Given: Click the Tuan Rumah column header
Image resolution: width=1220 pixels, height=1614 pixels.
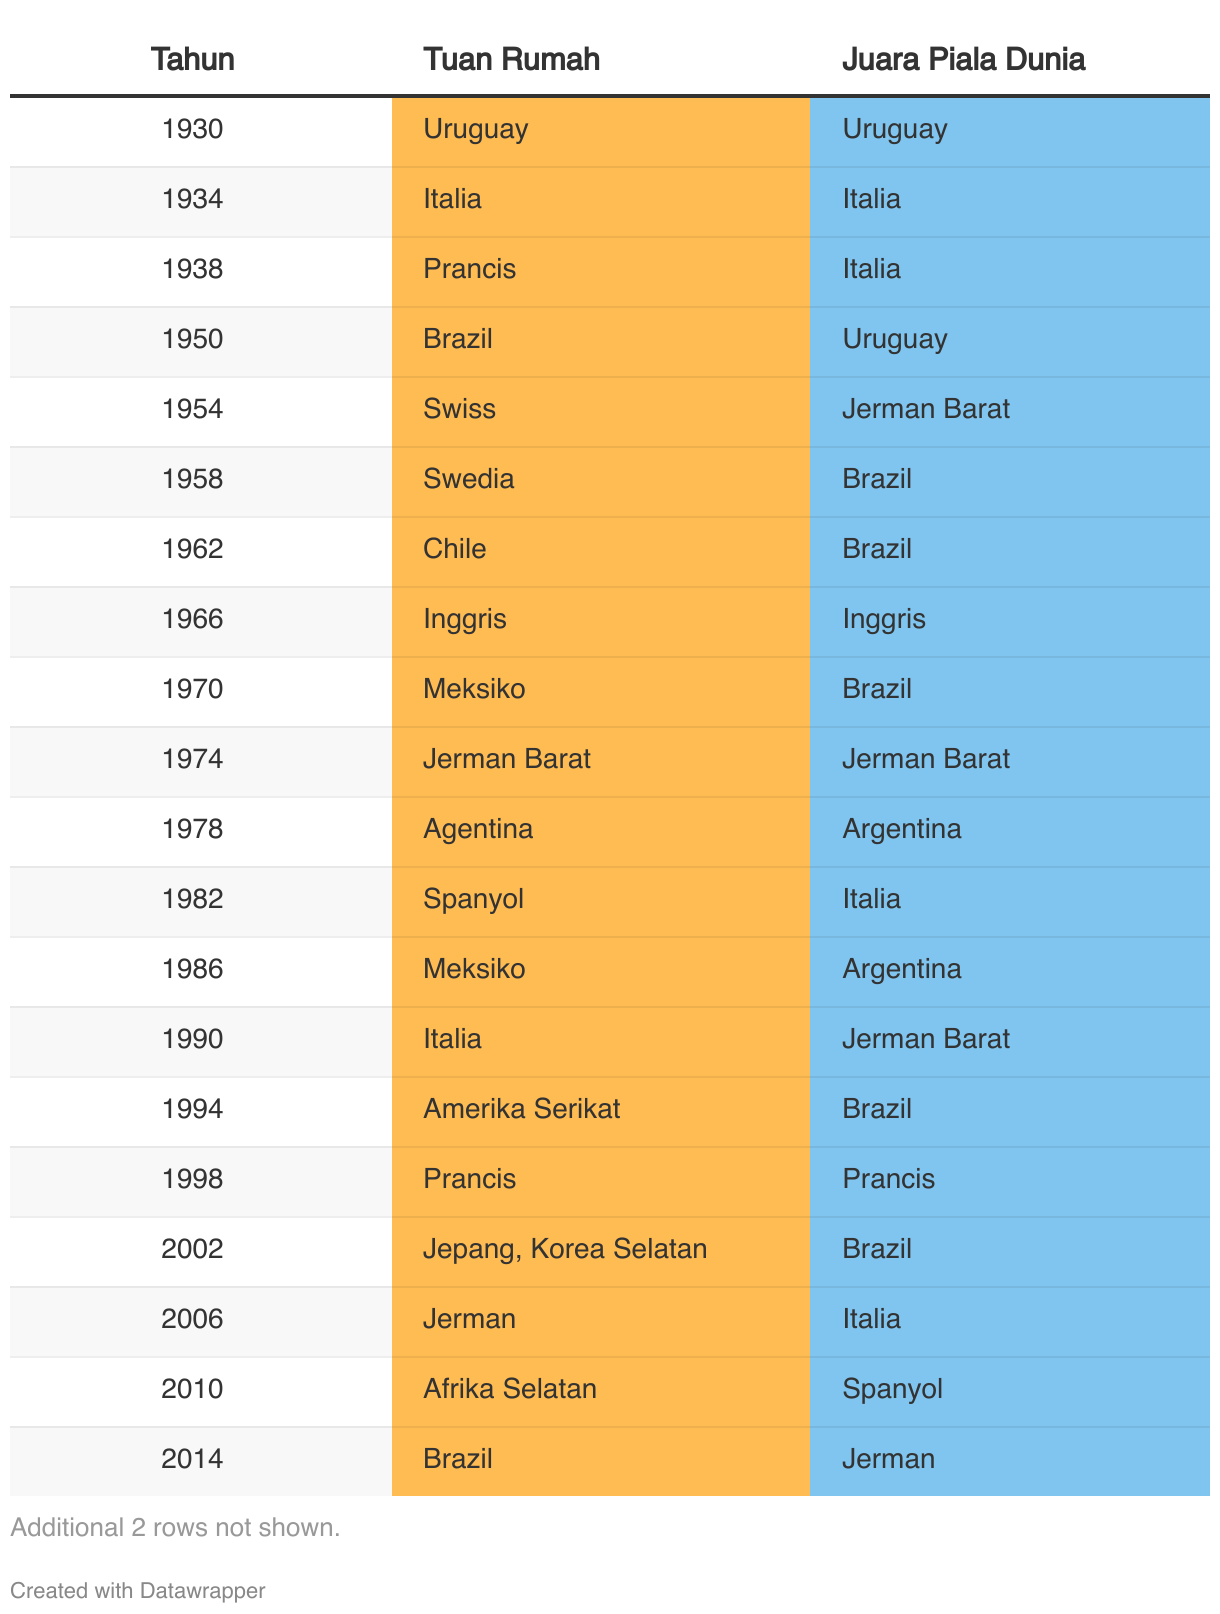Looking at the screenshot, I should [x=511, y=59].
